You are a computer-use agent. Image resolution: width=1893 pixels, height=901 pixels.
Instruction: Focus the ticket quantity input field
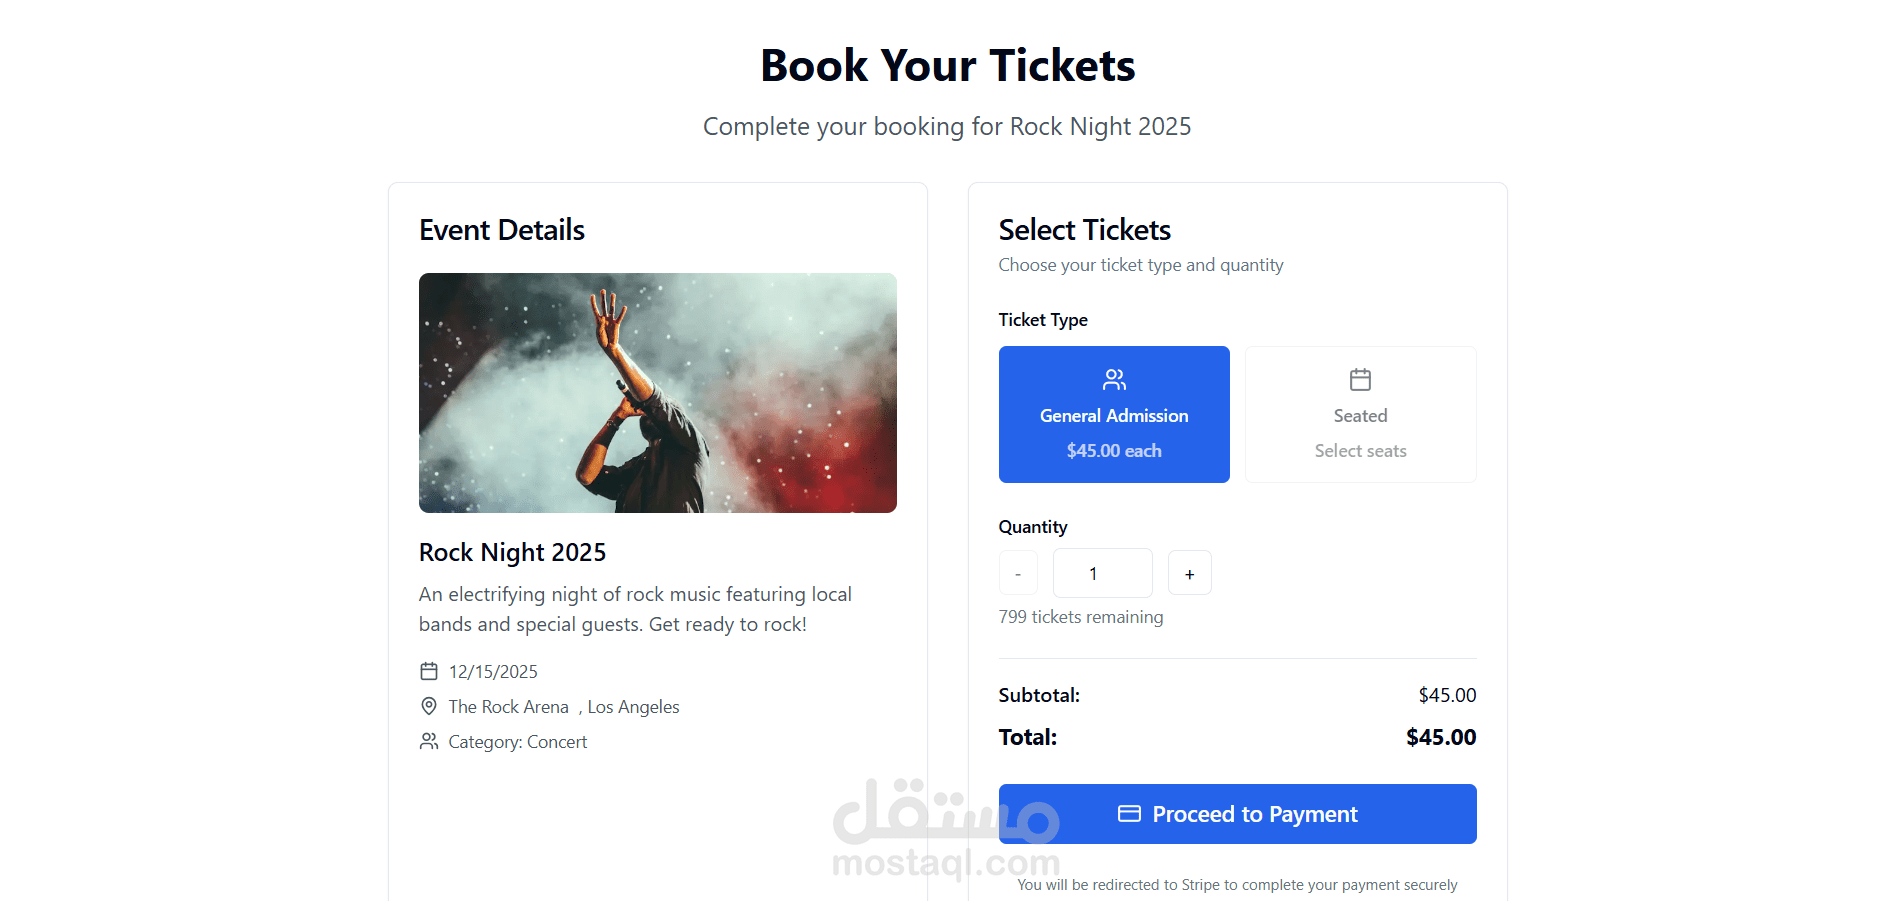pos(1102,574)
